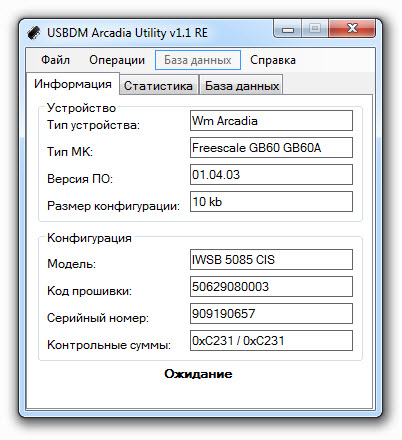This screenshot has height=440, width=402.
Task: Click the Тип МК field with Freescale GB60
Action: coord(271,147)
